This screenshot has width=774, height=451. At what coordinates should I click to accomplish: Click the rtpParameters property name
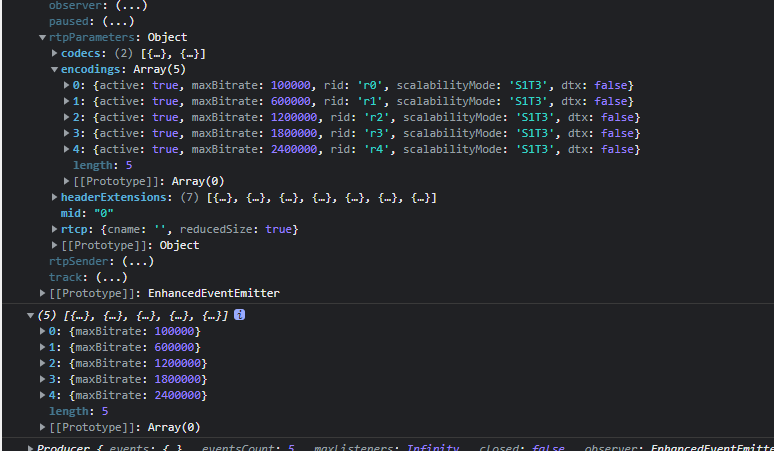click(x=92, y=38)
